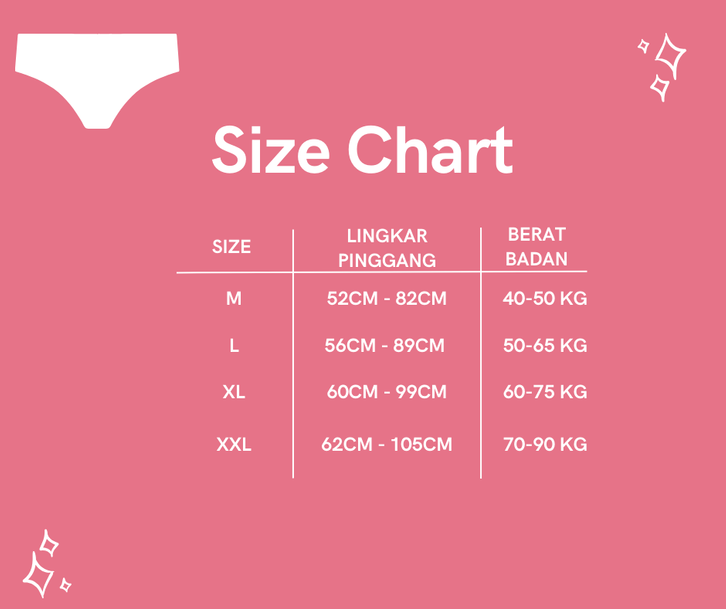Select the 52CM - 82CM waist value
Screen dimensions: 726x609
(387, 298)
